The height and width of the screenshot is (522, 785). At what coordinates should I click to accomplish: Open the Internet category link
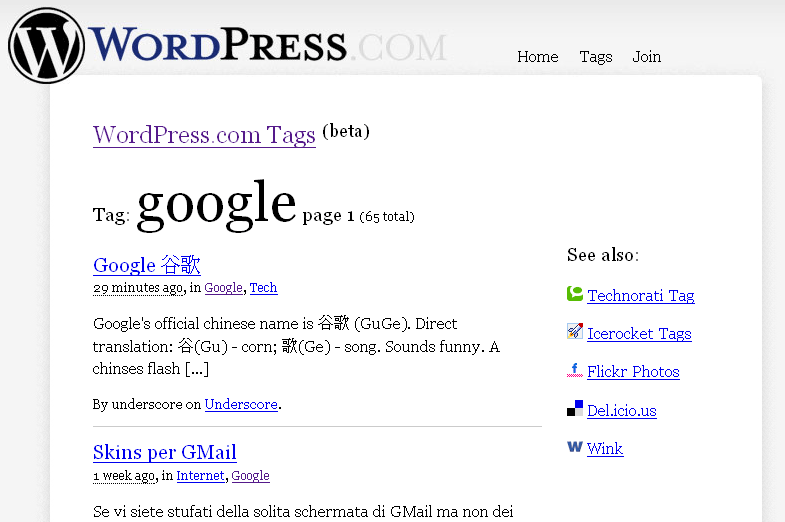(200, 475)
